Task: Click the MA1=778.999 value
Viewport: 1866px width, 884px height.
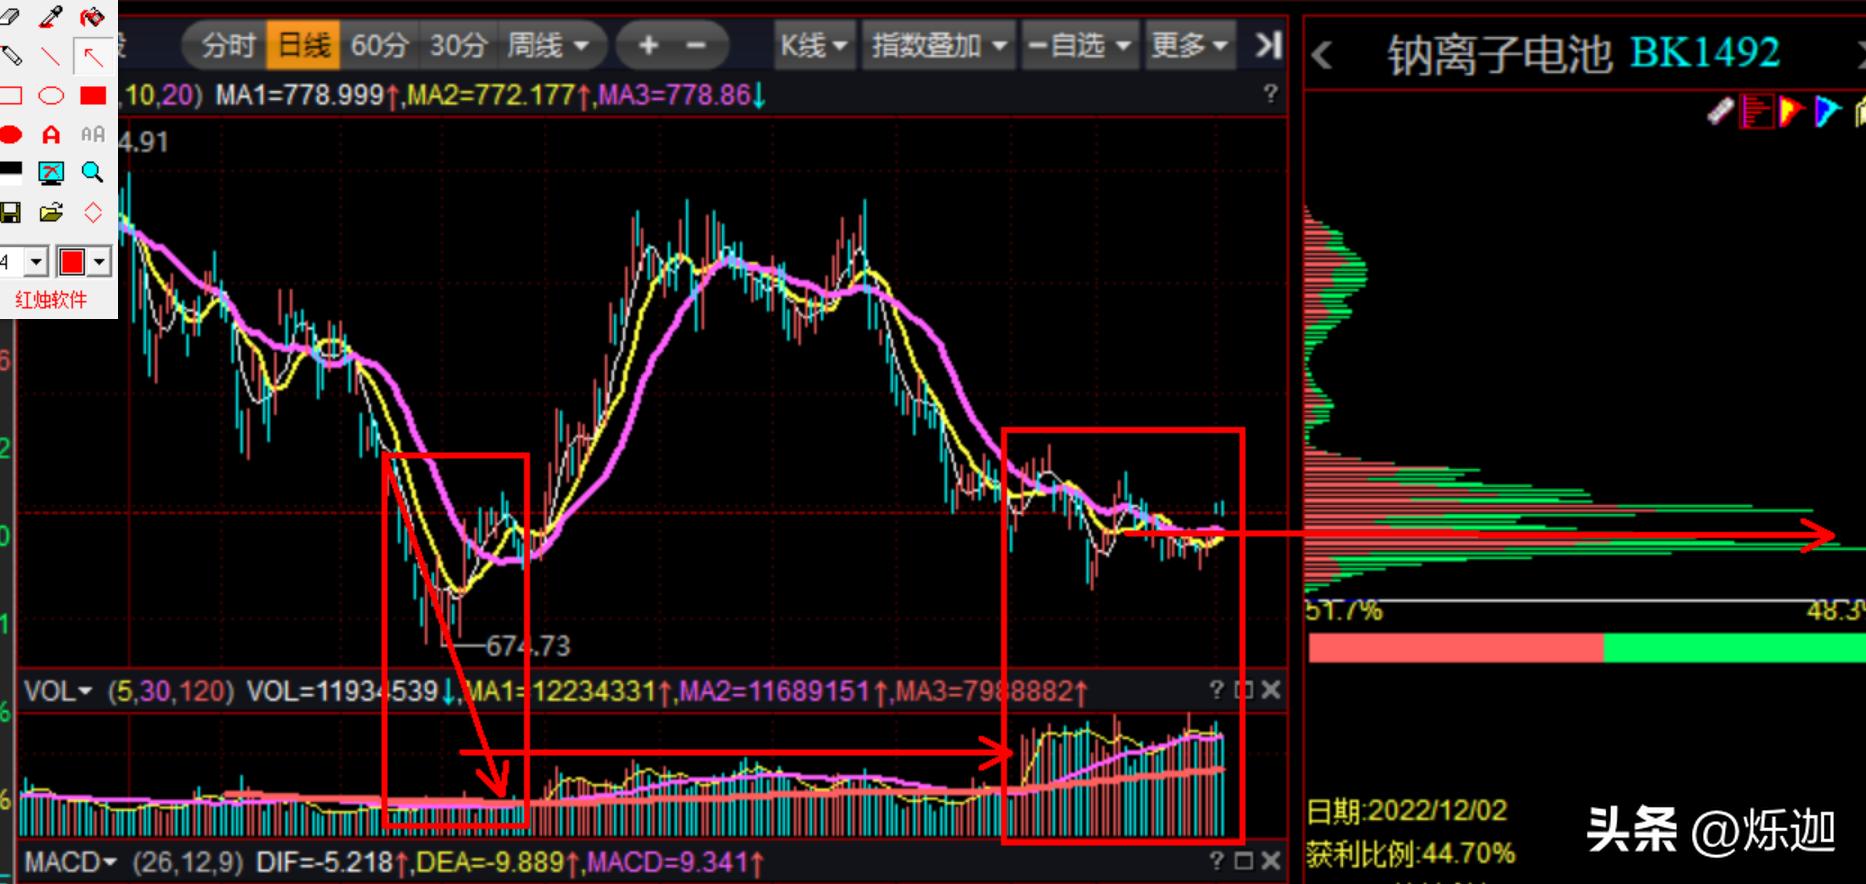Action: tap(300, 95)
